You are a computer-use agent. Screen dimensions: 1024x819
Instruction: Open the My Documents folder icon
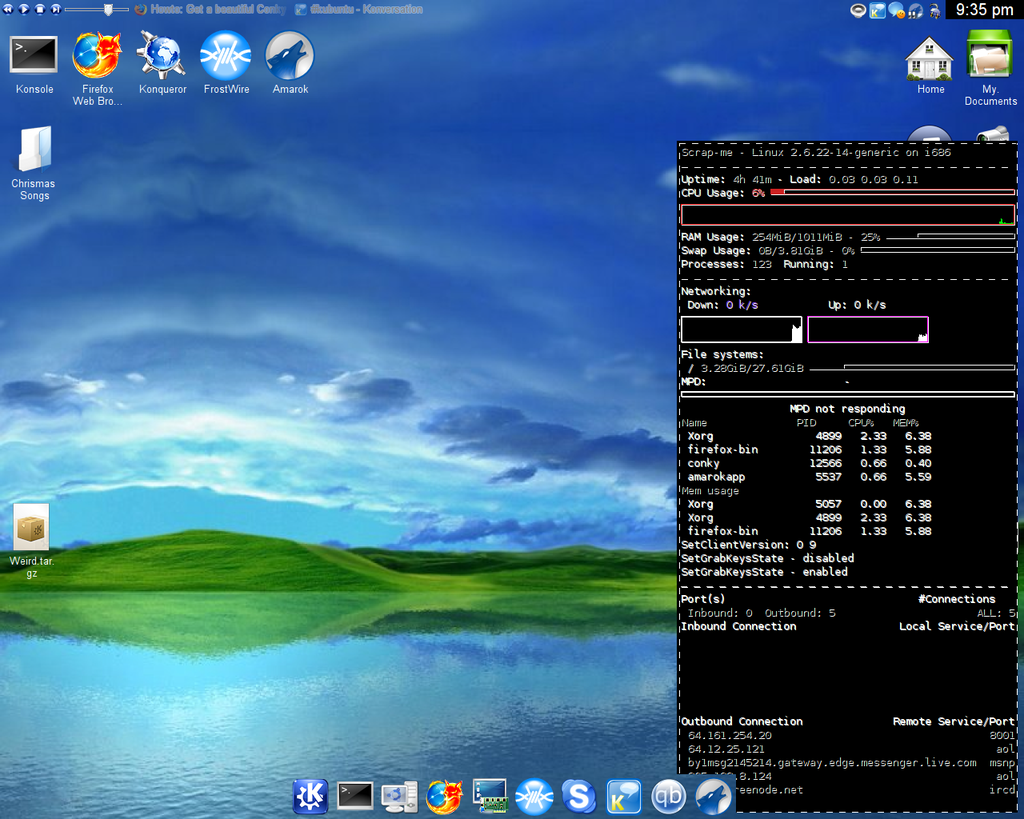click(x=990, y=55)
